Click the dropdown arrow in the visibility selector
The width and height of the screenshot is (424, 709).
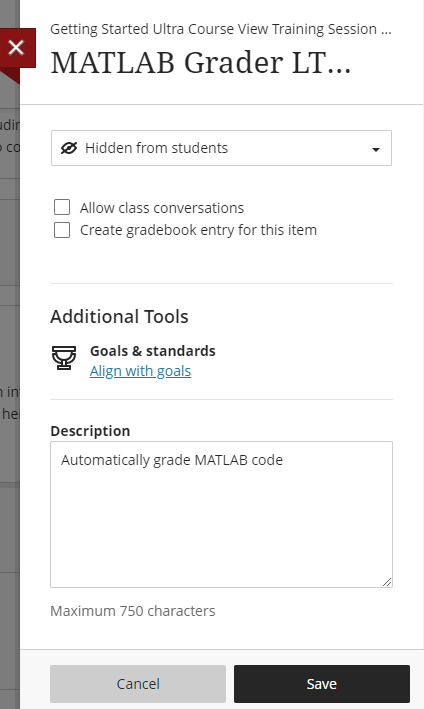tap(376, 150)
